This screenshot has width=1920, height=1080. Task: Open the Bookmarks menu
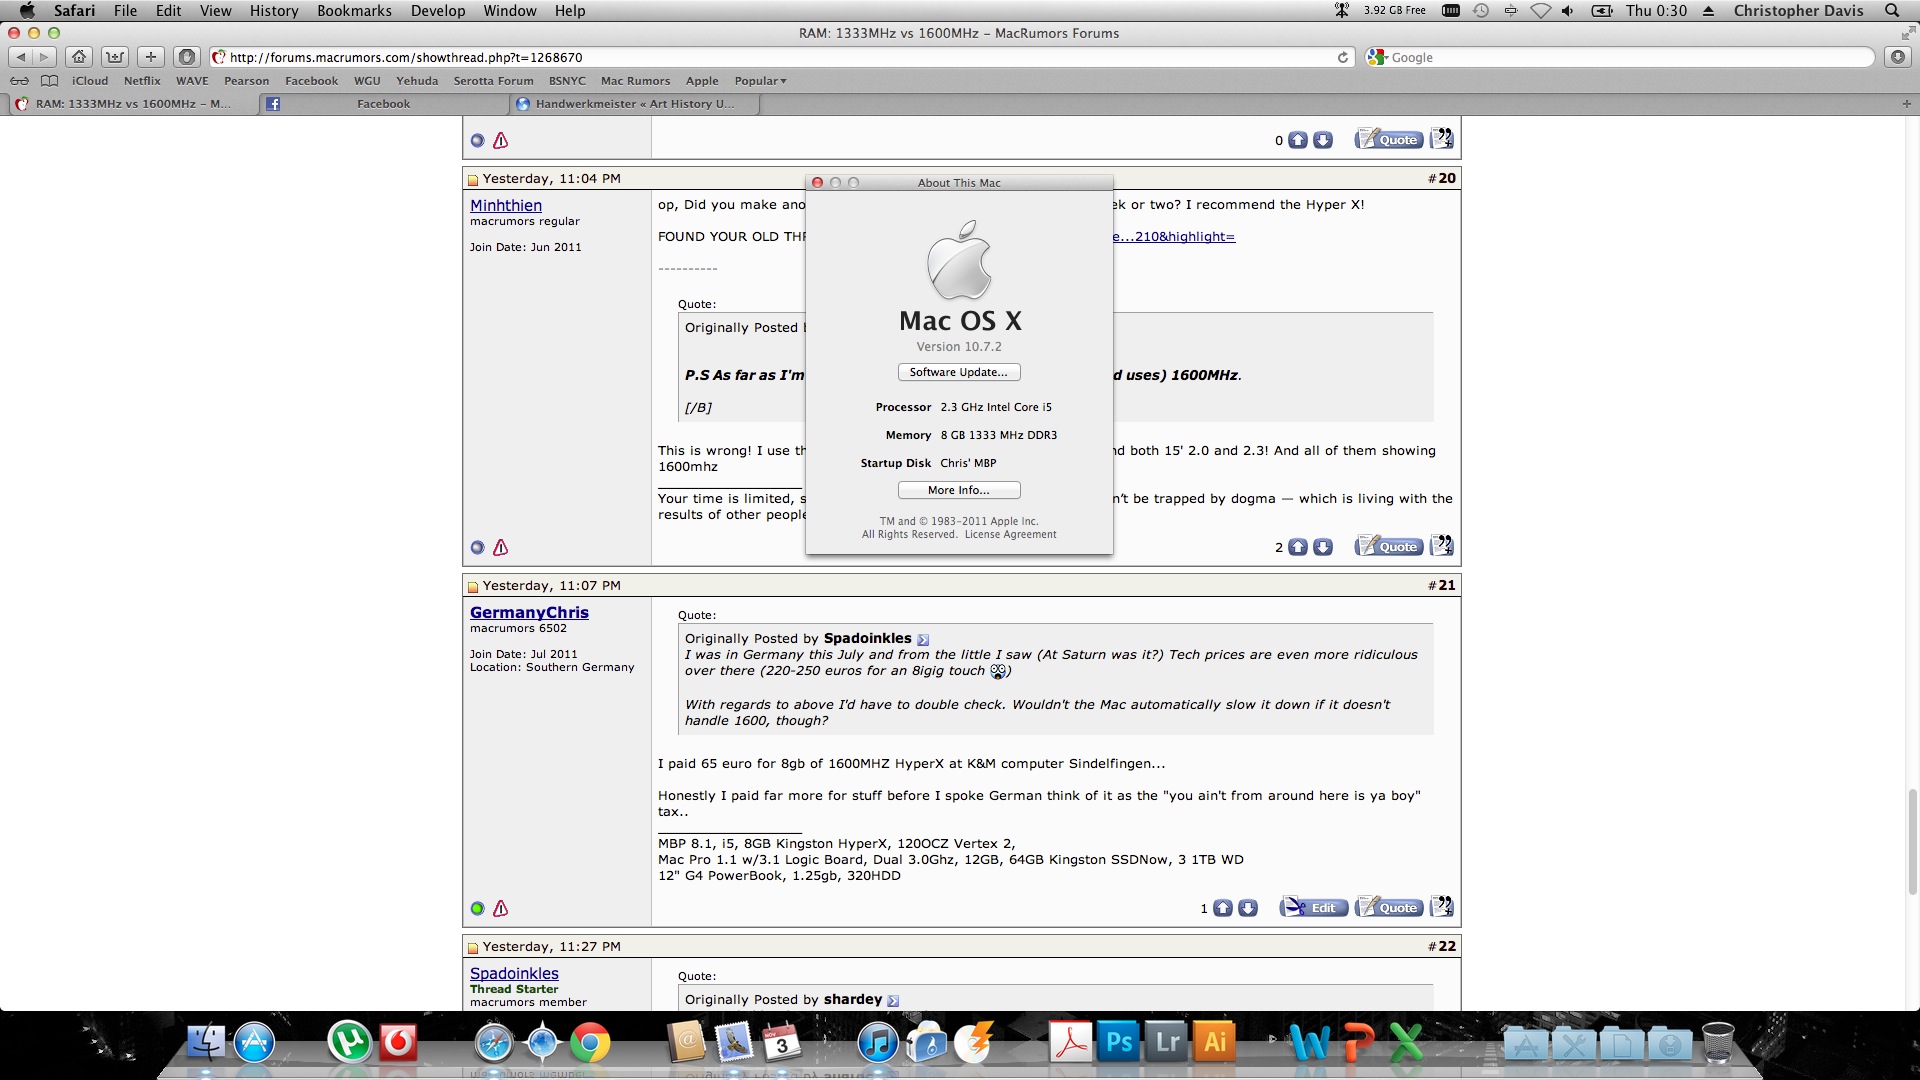point(354,10)
